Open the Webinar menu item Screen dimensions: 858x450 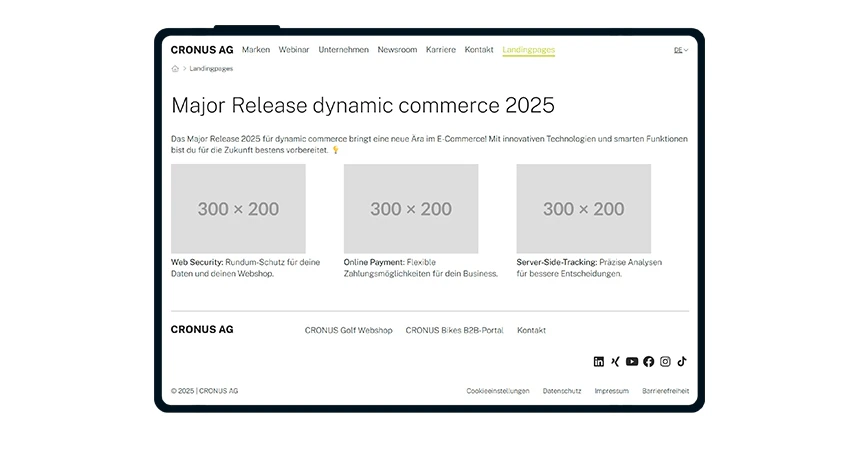(x=294, y=49)
